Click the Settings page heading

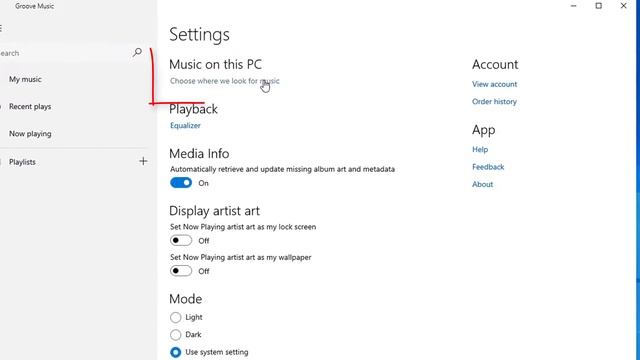point(200,35)
